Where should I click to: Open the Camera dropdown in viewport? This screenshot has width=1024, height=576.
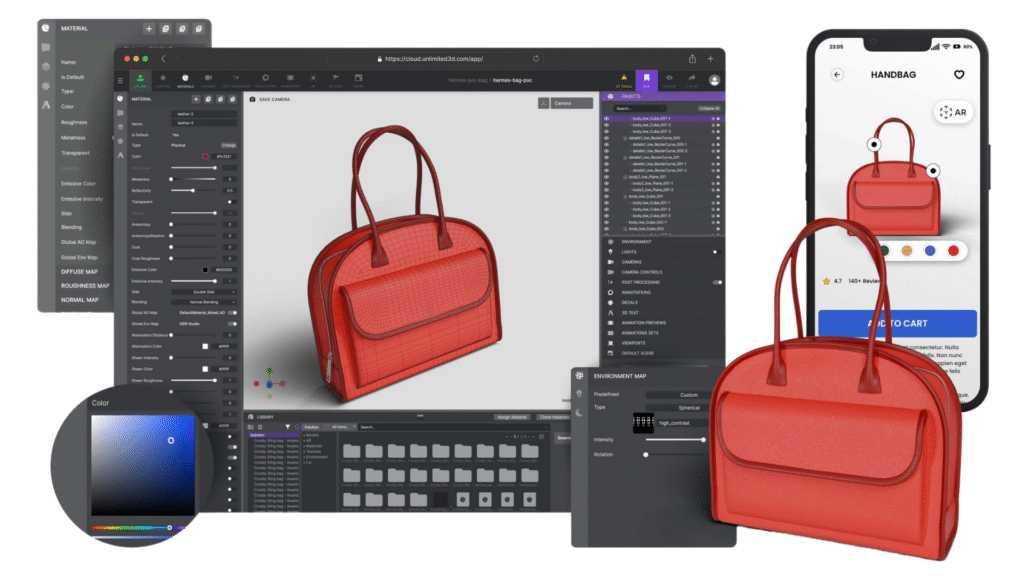(568, 103)
